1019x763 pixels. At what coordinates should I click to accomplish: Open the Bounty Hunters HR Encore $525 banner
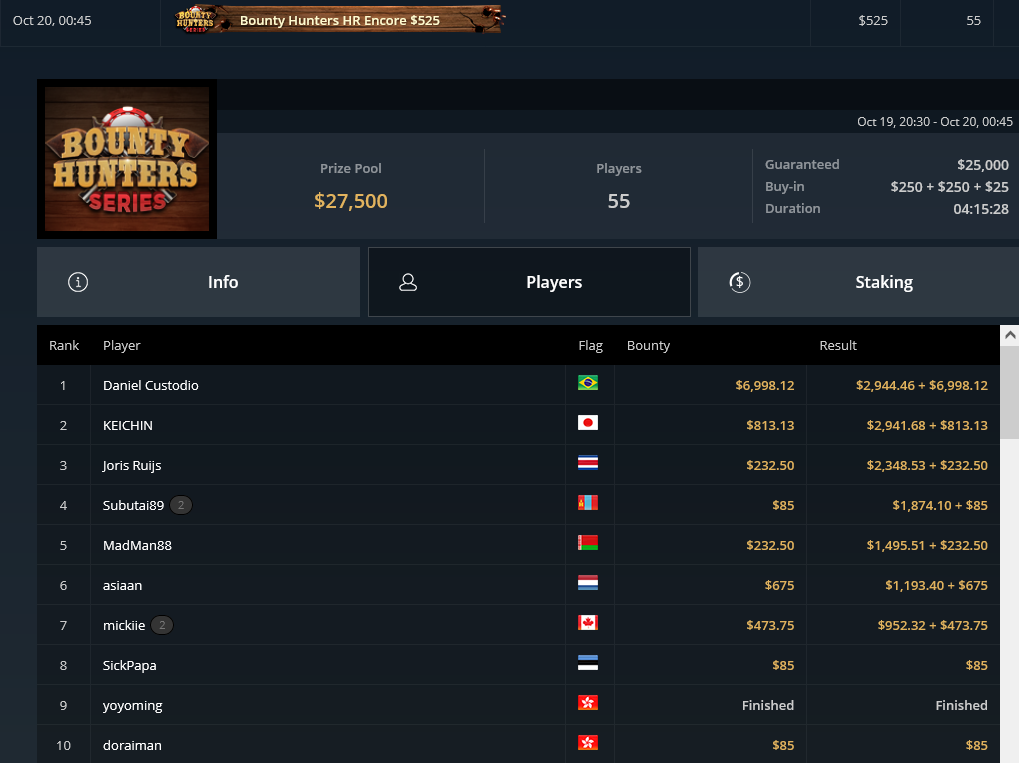point(338,19)
